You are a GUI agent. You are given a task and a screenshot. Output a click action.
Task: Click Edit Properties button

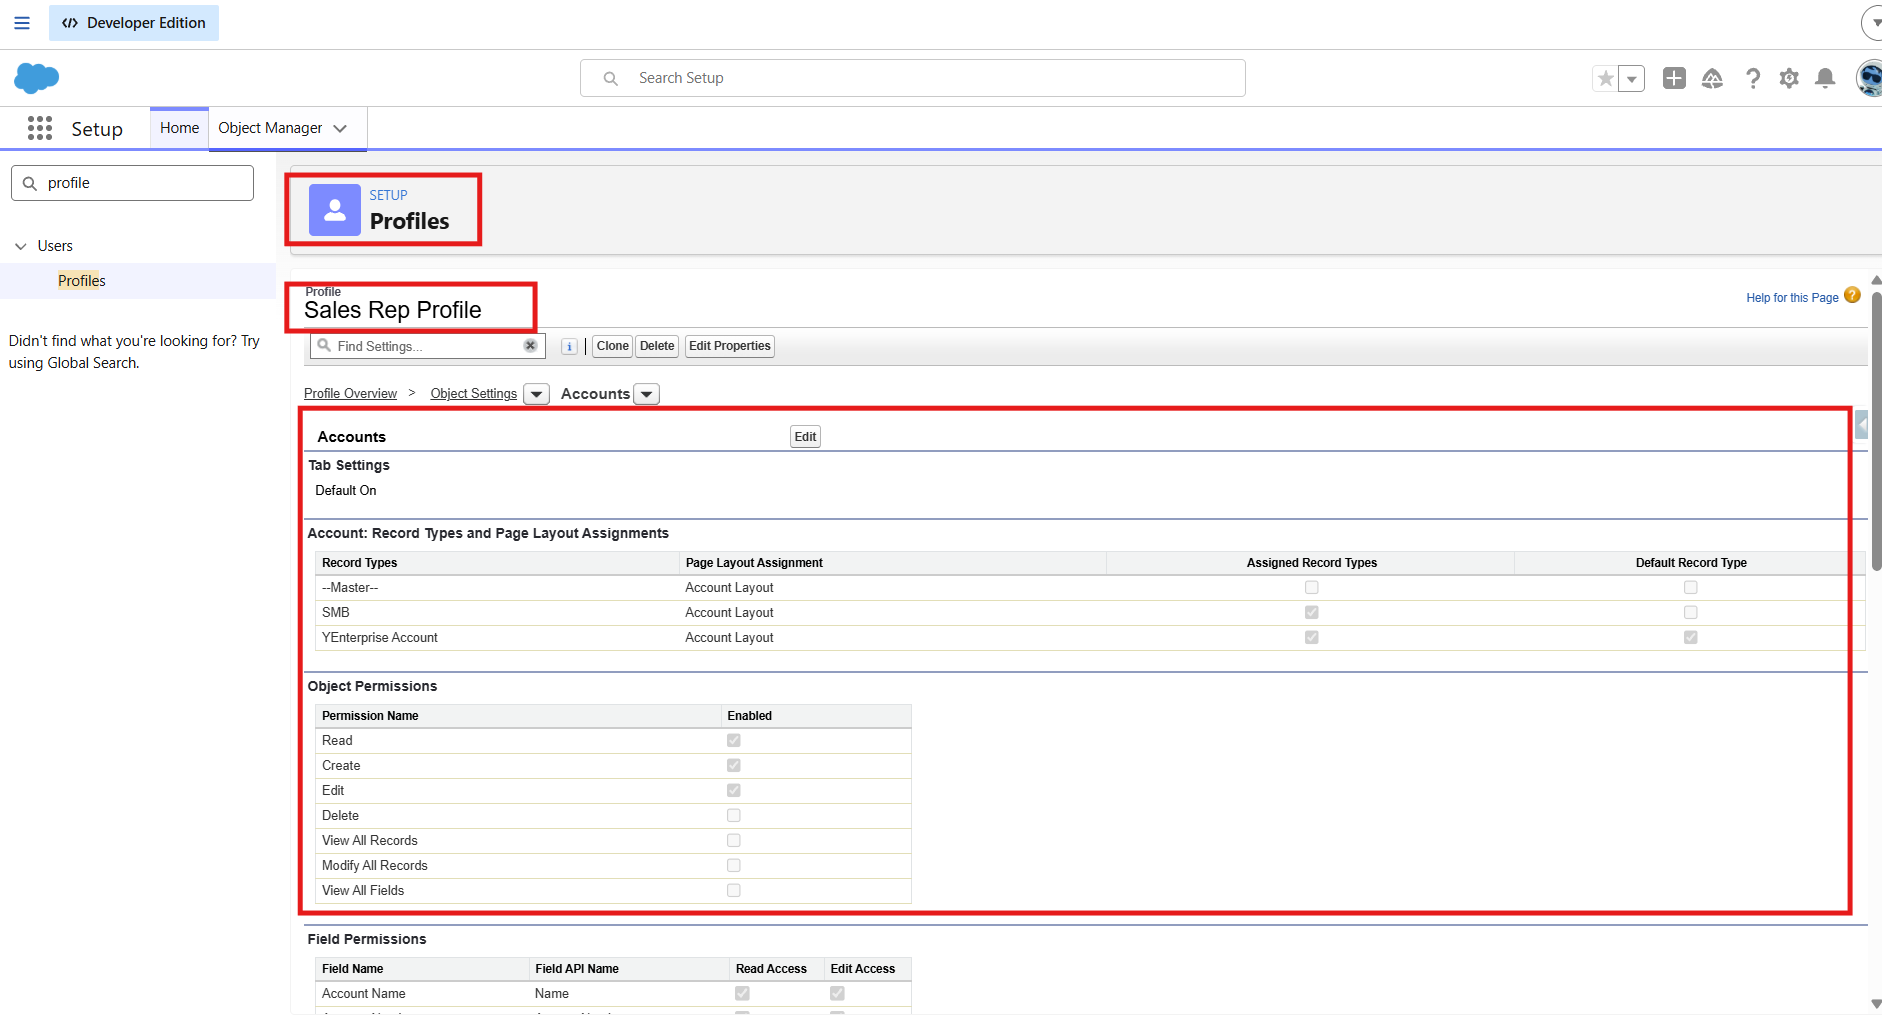tap(730, 346)
